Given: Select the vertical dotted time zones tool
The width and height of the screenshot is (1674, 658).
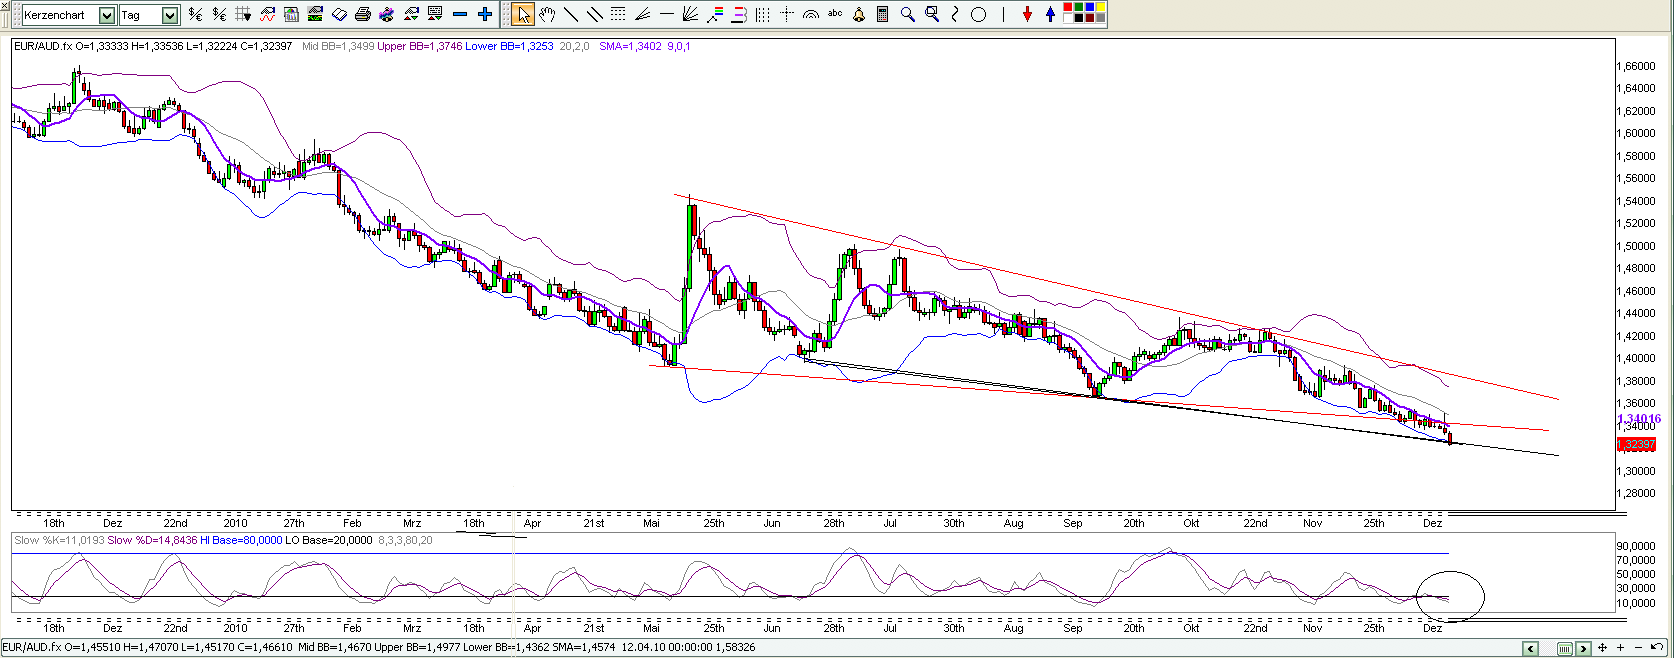Looking at the screenshot, I should pos(763,14).
